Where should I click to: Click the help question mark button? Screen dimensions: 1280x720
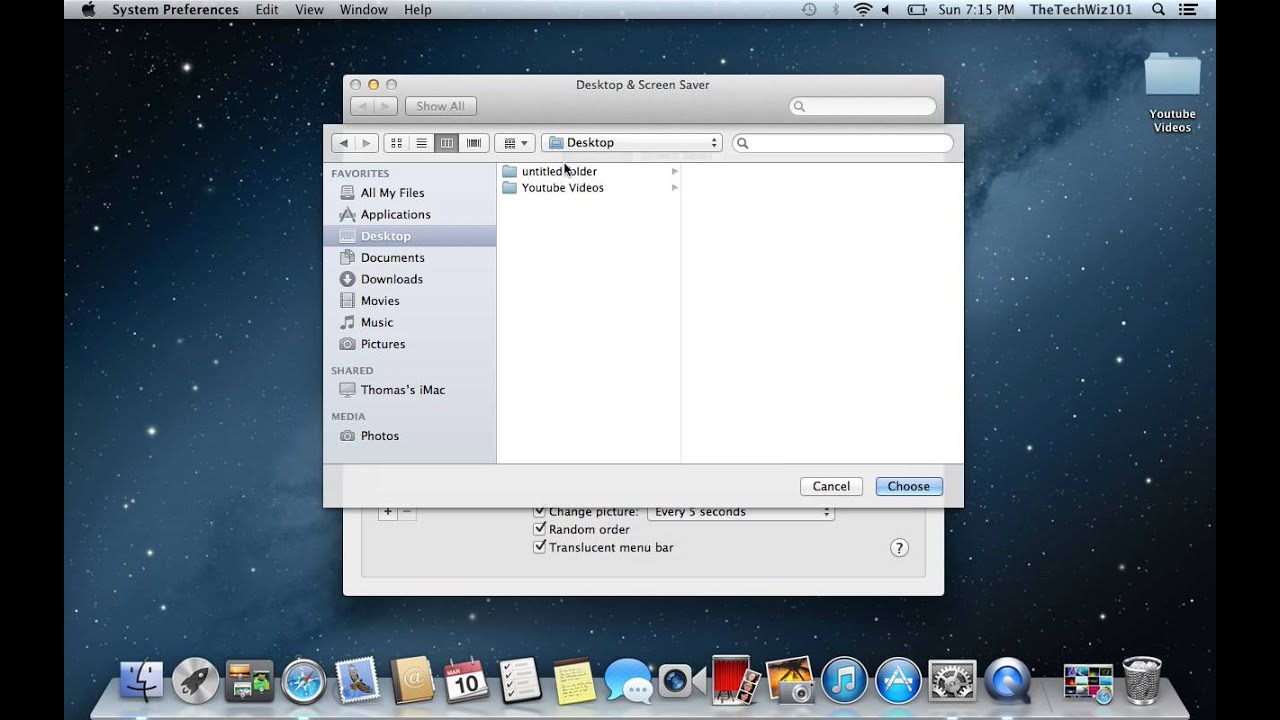(899, 548)
